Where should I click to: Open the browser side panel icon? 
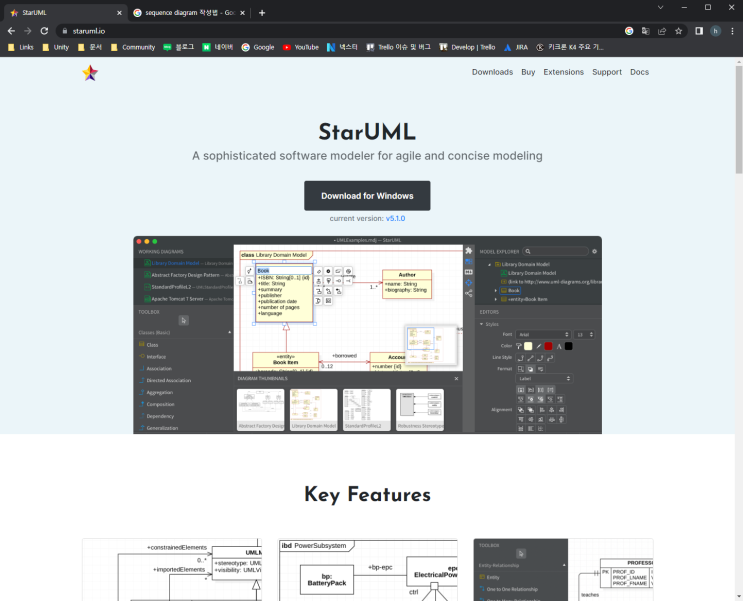[x=699, y=31]
